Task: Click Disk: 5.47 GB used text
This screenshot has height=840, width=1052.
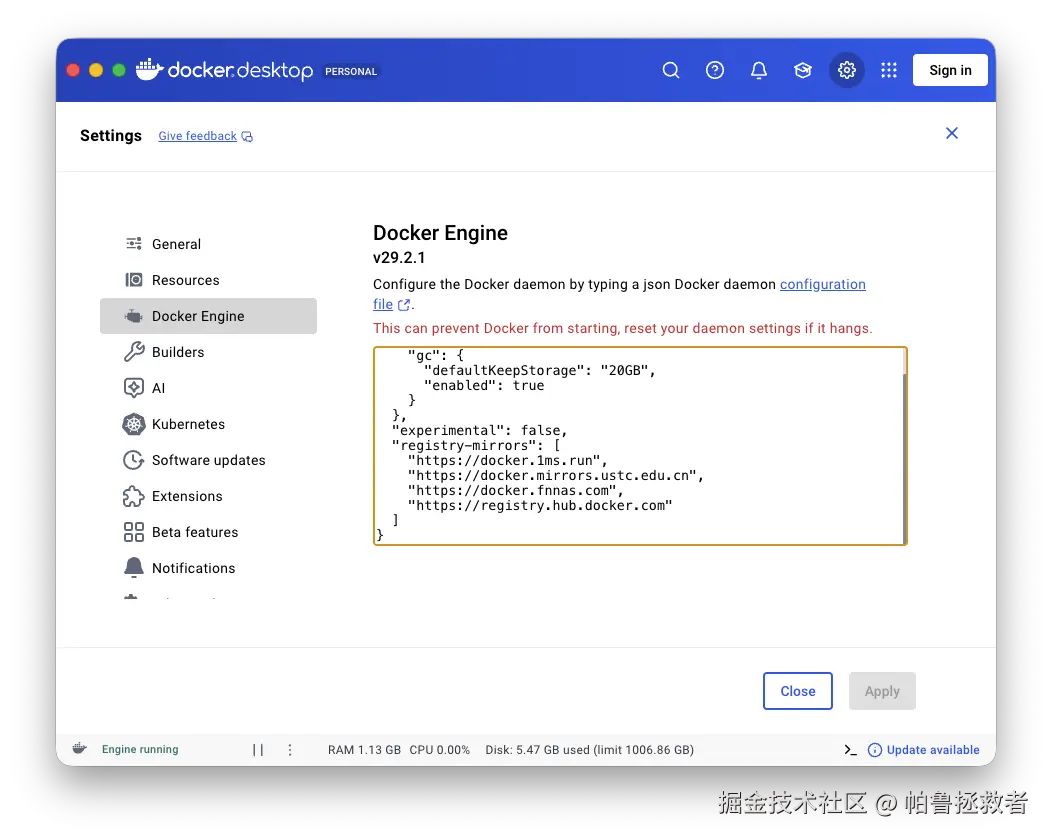Action: 537,750
